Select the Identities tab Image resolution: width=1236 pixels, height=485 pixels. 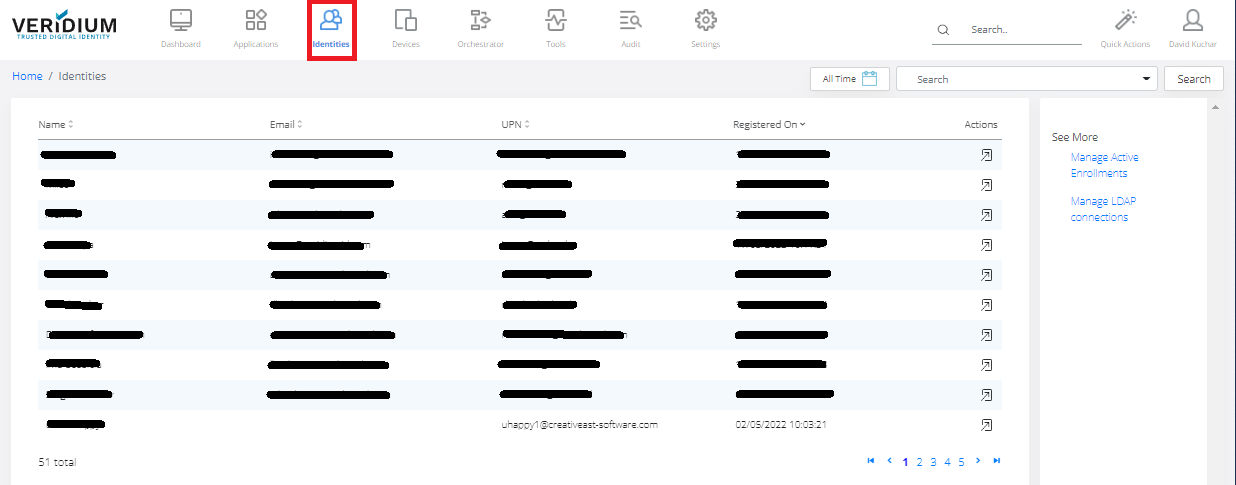coord(331,28)
